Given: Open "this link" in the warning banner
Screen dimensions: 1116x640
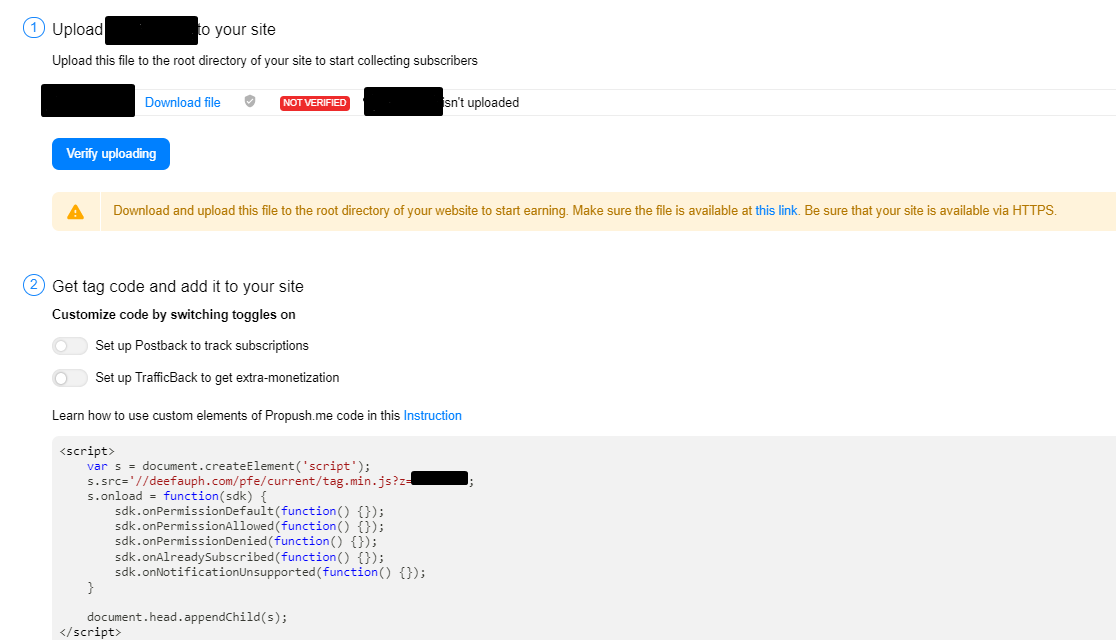Looking at the screenshot, I should click(776, 211).
